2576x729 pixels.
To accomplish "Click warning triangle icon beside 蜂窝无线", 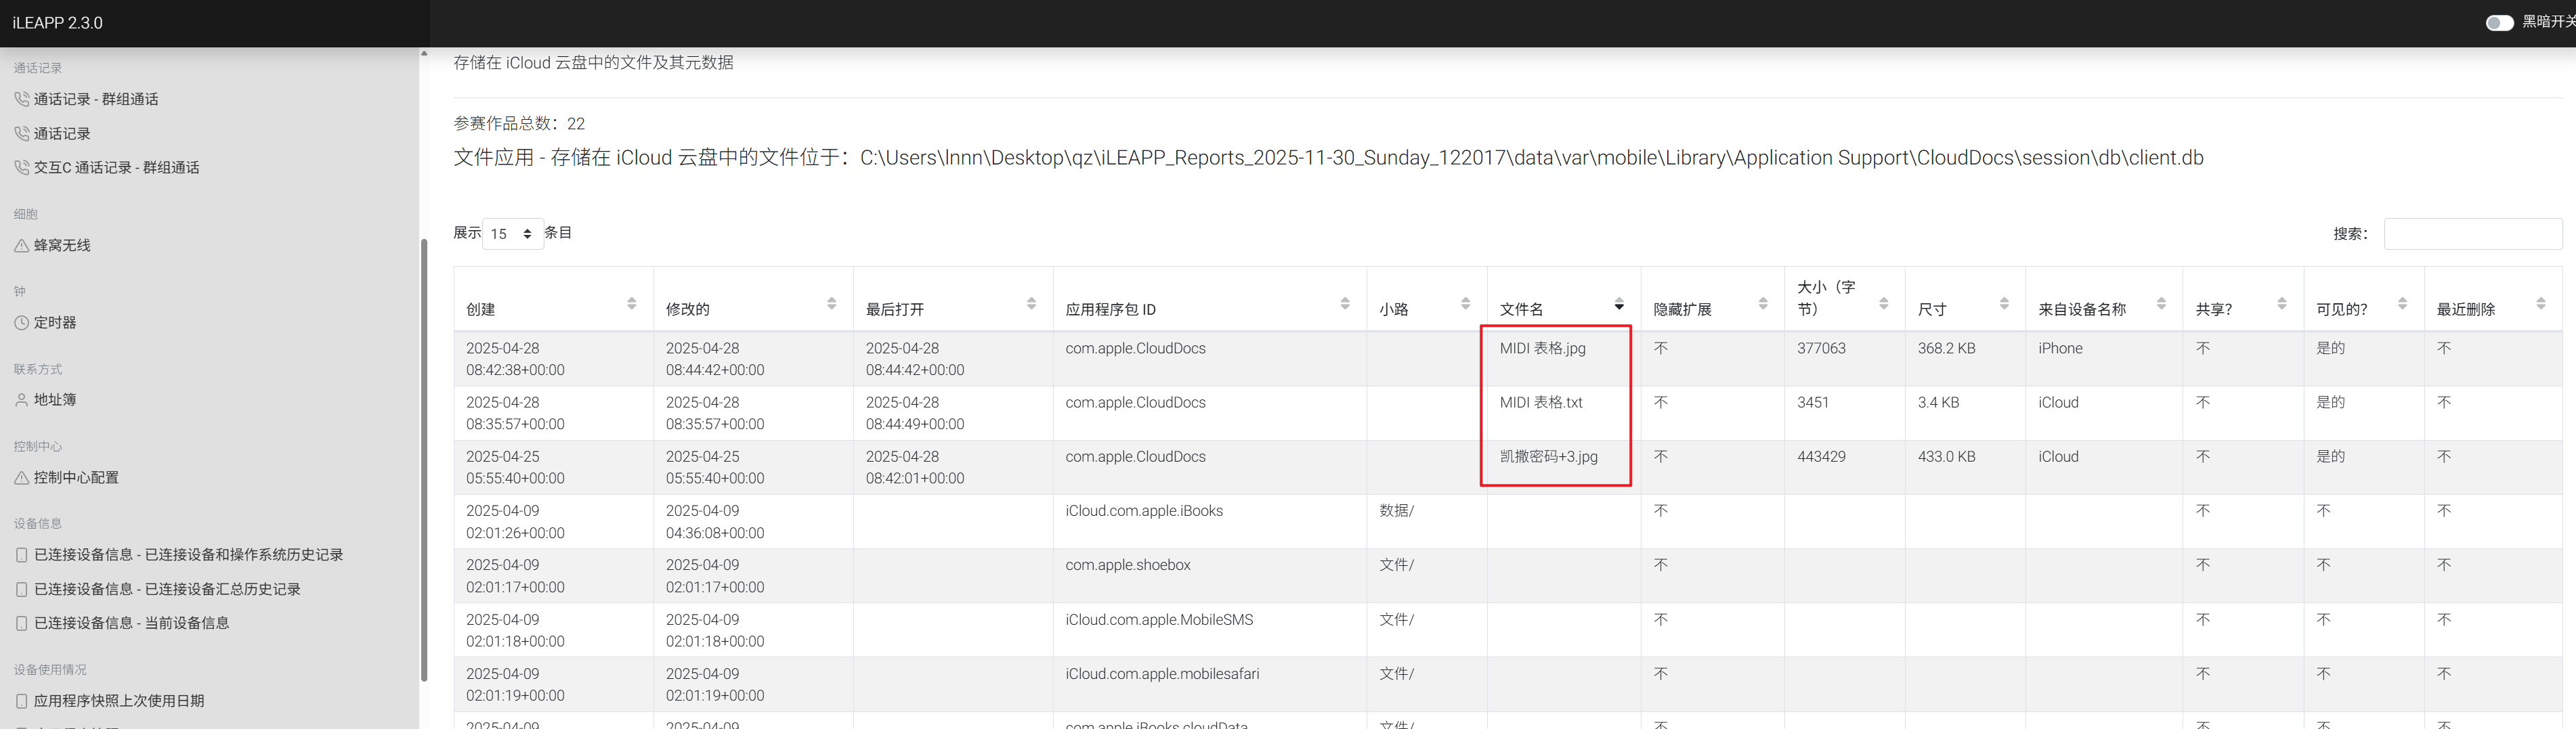I will coord(21,245).
